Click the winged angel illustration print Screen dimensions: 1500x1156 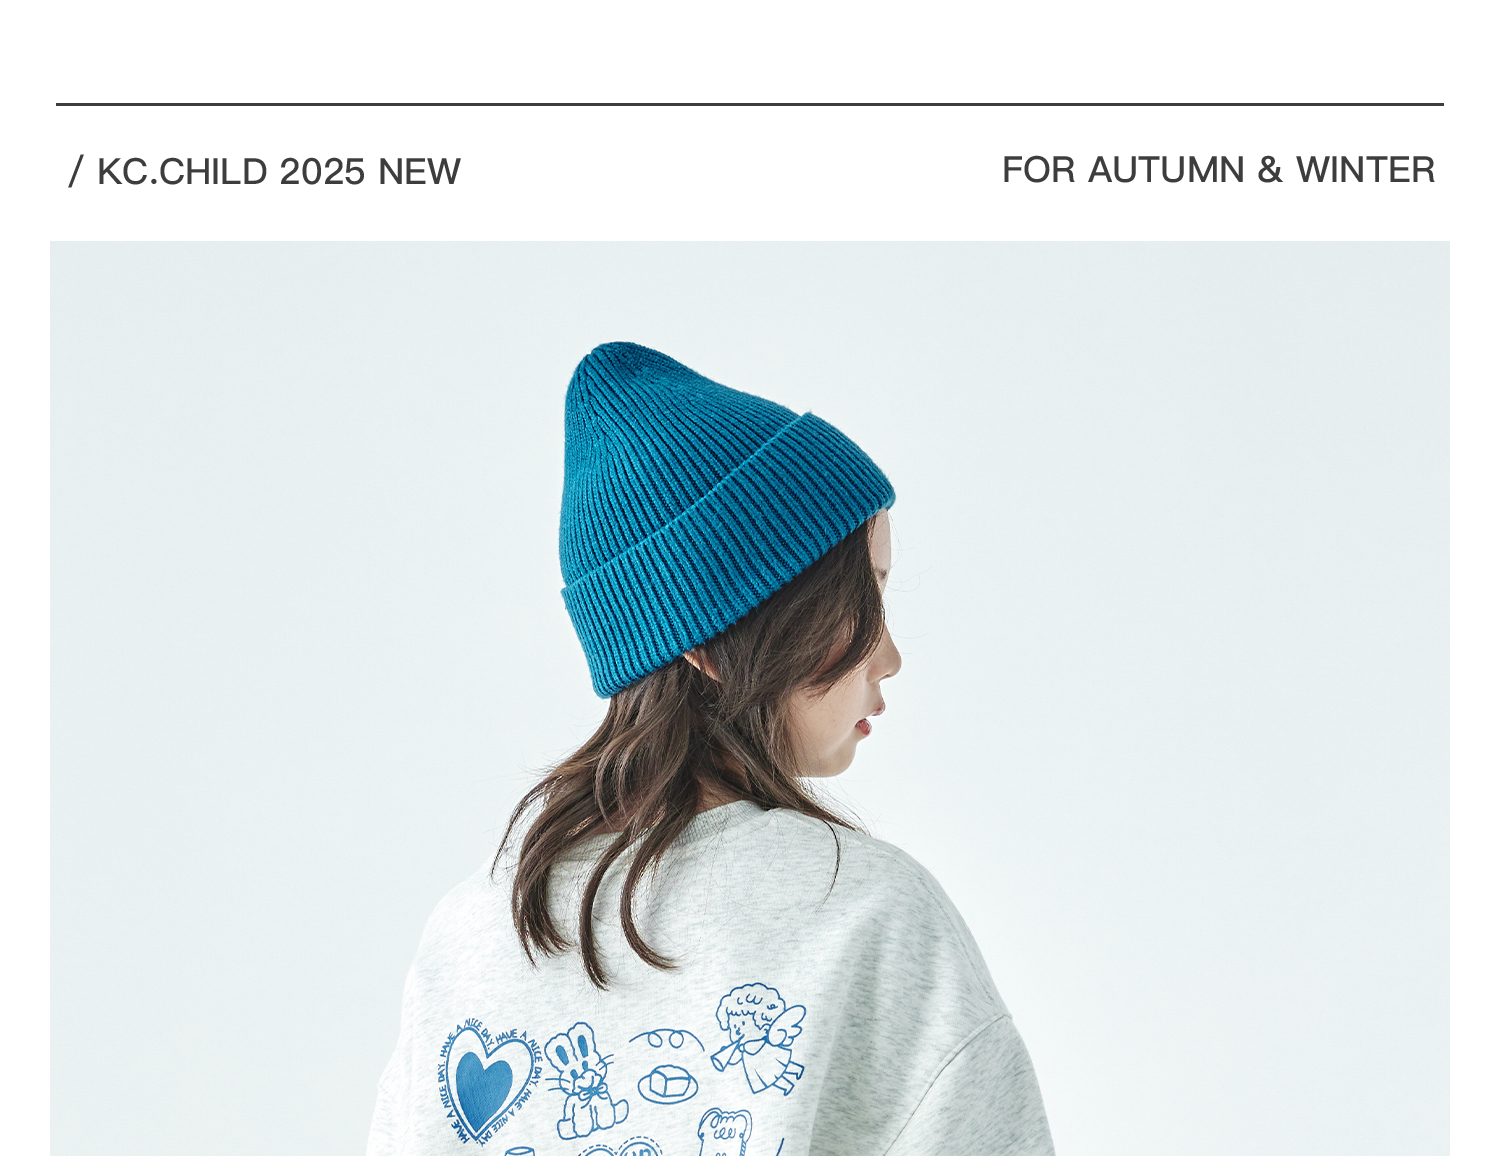(x=760, y=1038)
